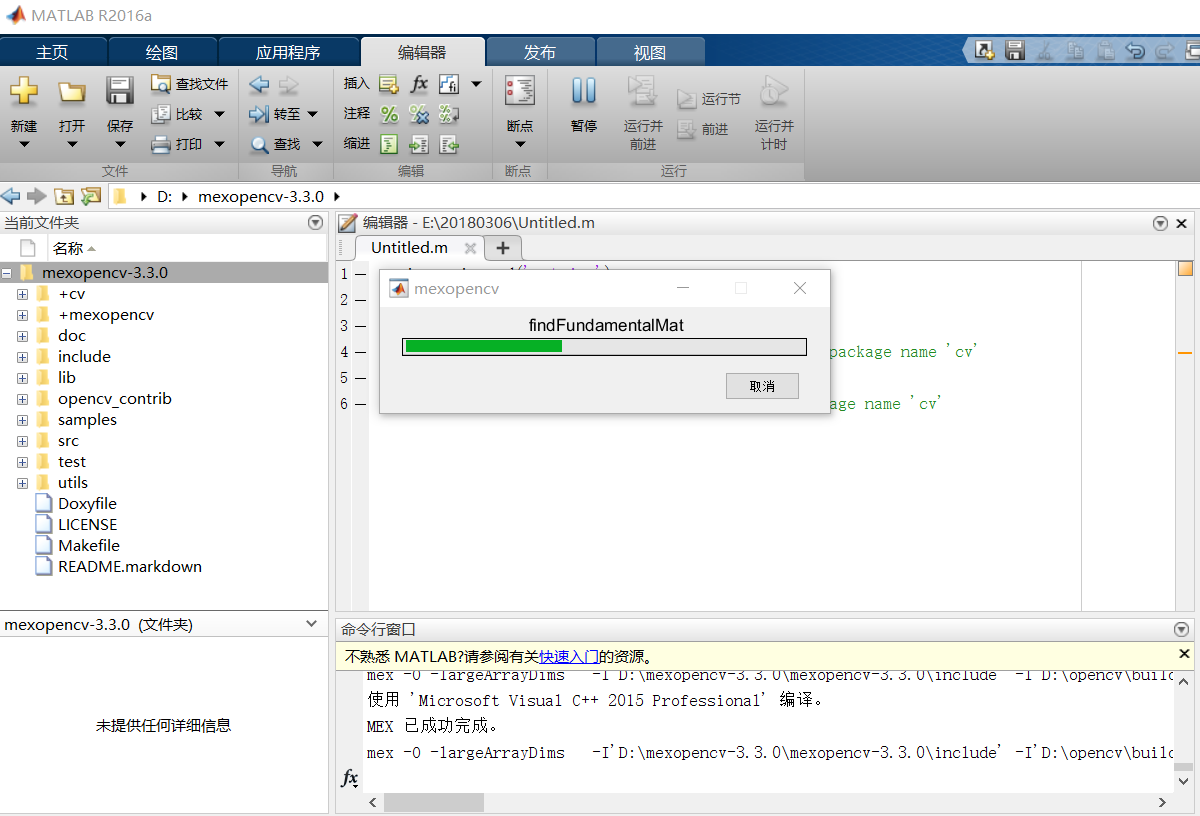Click the + new editor tab button
This screenshot has height=816, width=1200.
(502, 248)
